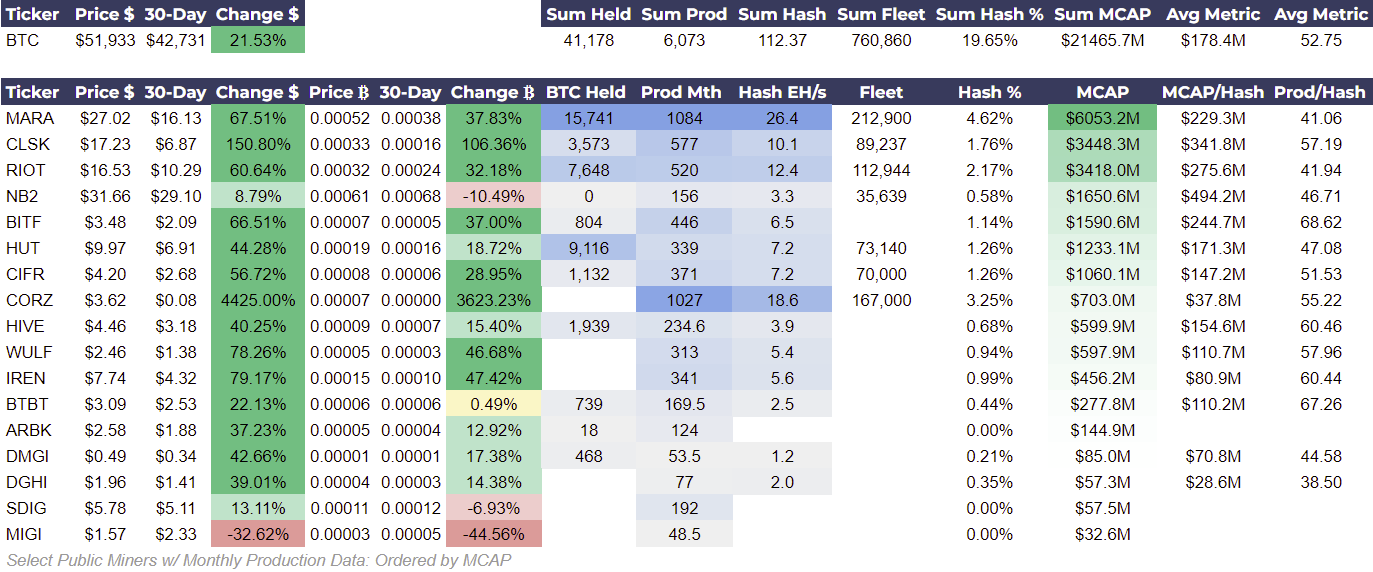Click CLSK's $3448.3M market cap cell
The height and width of the screenshot is (572, 1373).
tap(1103, 144)
